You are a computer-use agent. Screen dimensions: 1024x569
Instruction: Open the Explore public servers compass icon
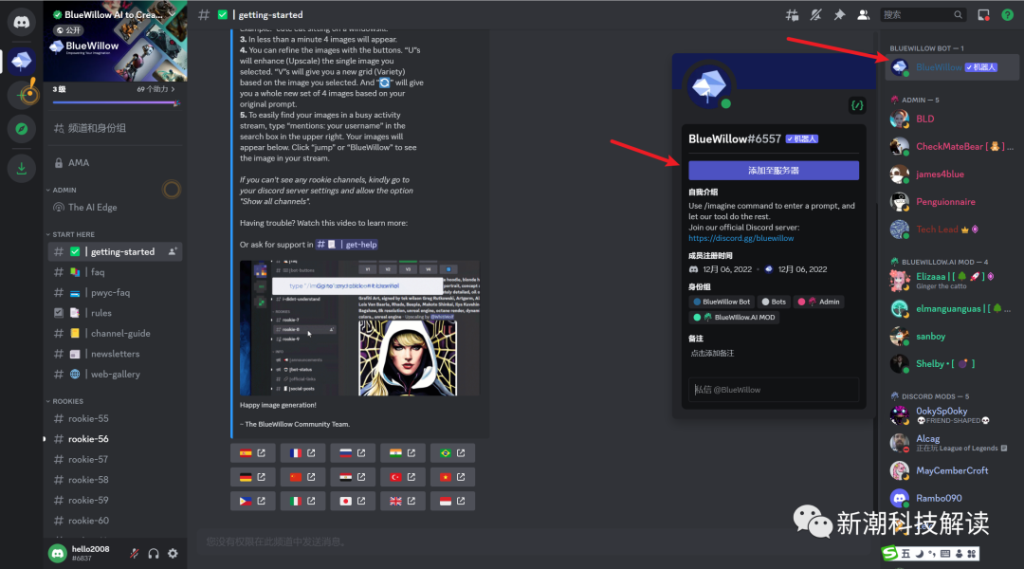(21, 128)
